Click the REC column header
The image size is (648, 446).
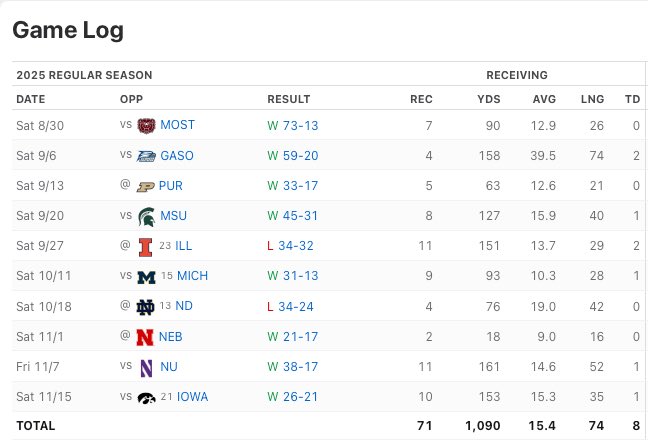(x=421, y=99)
